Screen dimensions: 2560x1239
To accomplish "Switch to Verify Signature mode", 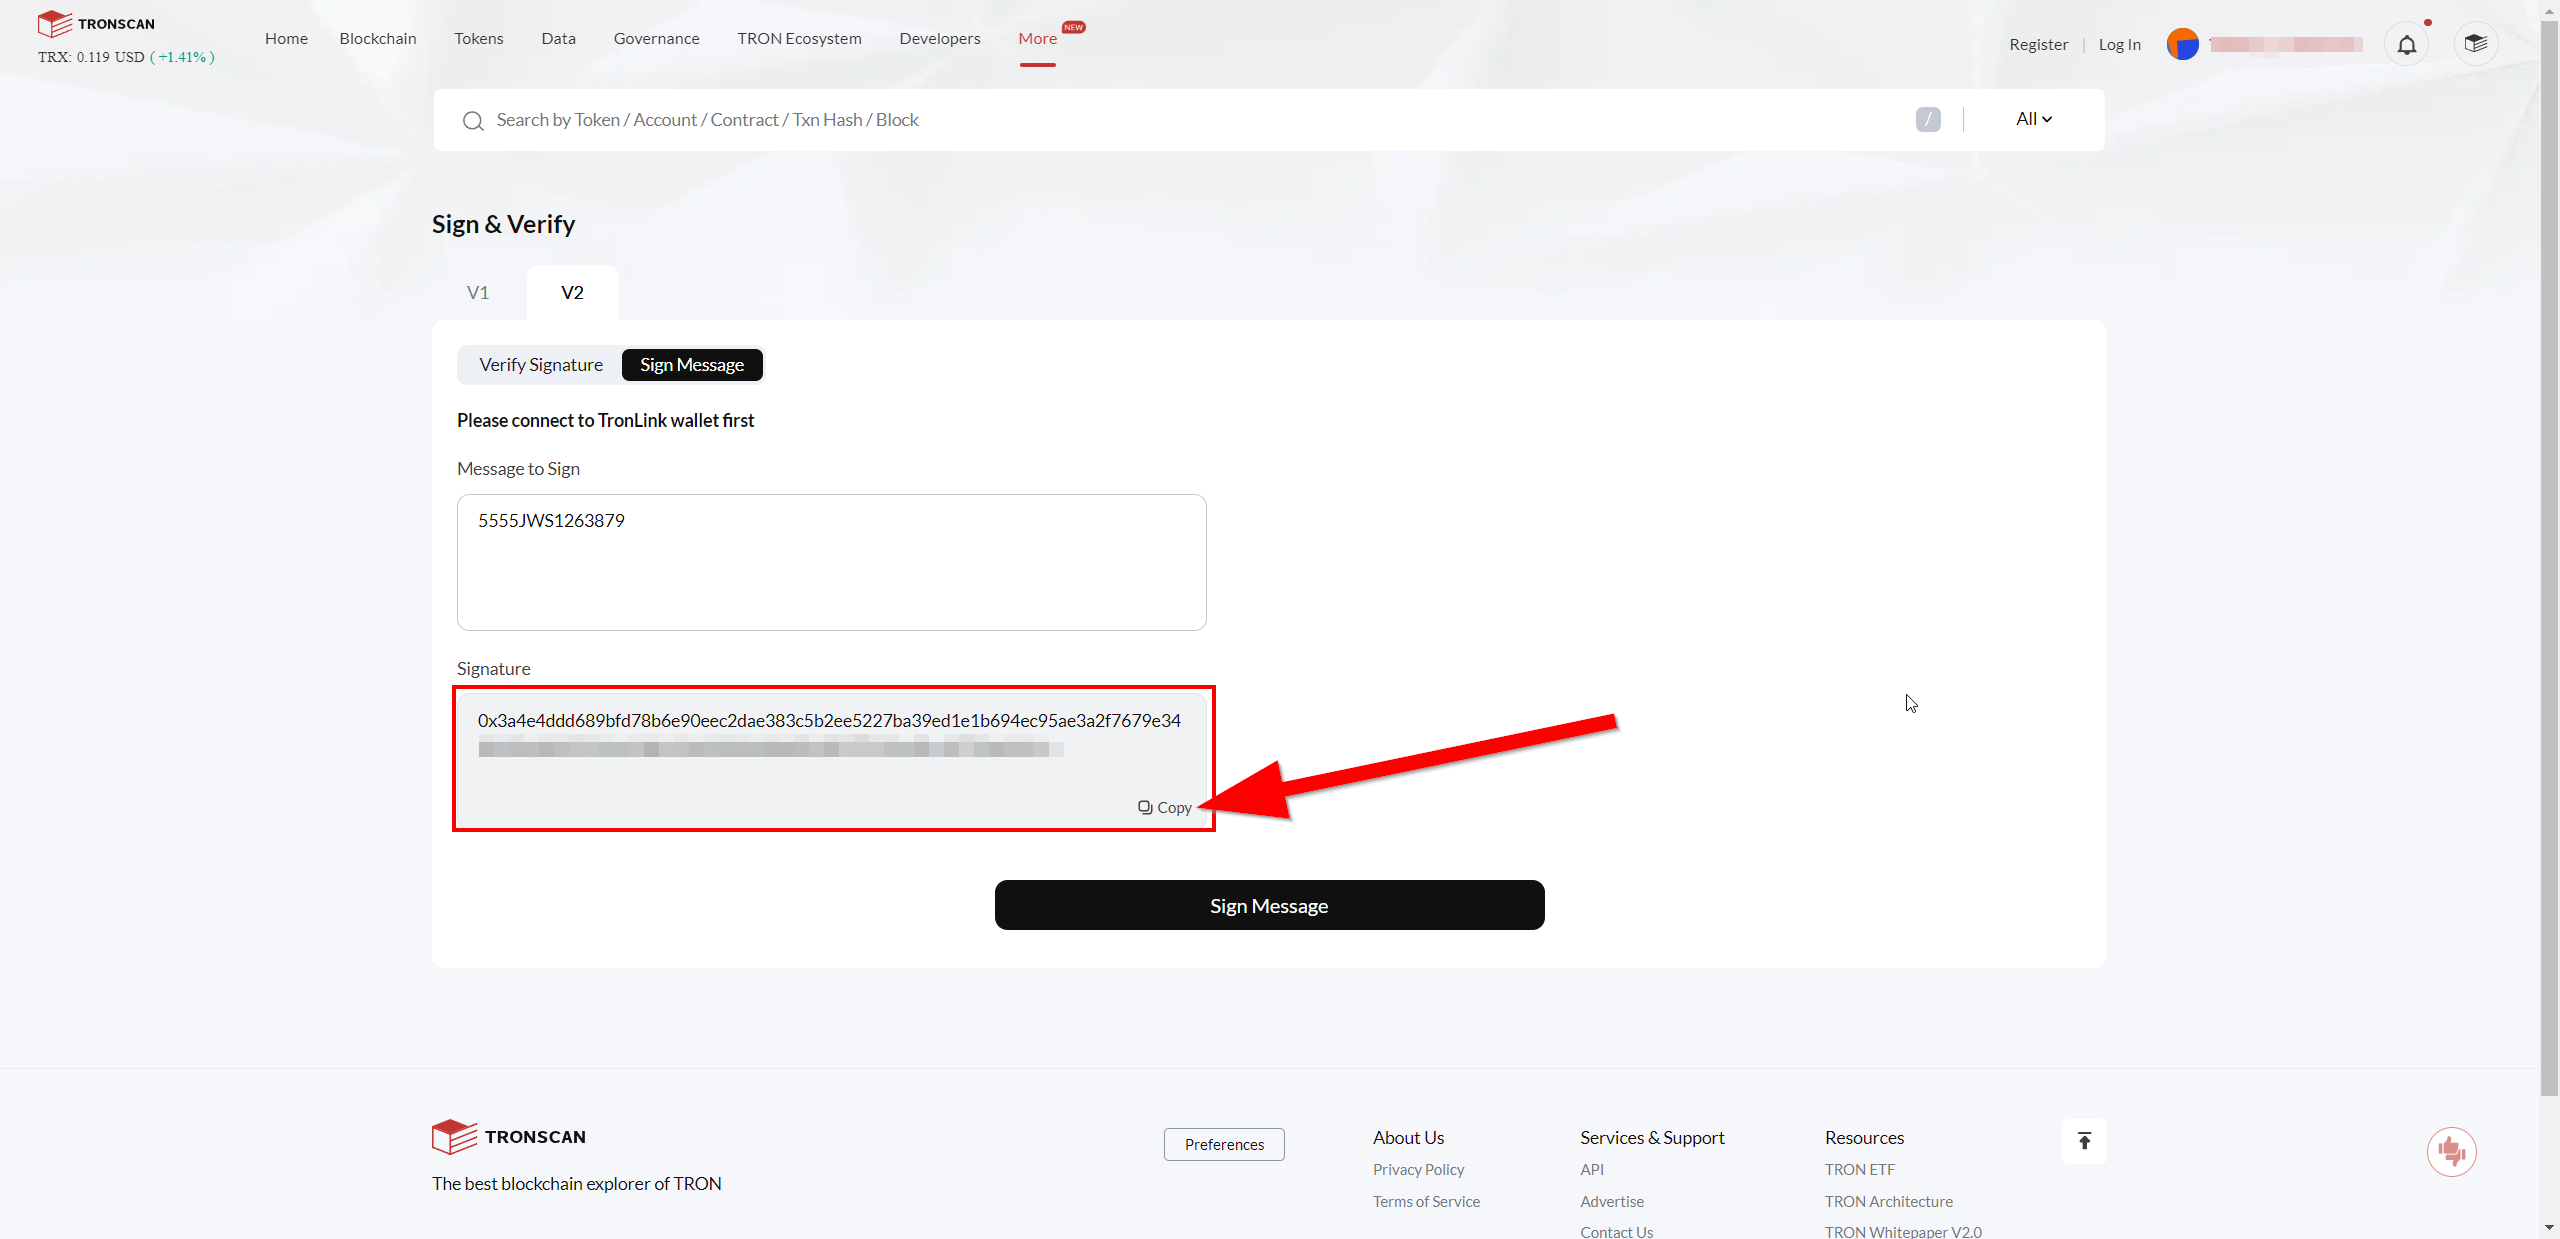I will click(541, 365).
